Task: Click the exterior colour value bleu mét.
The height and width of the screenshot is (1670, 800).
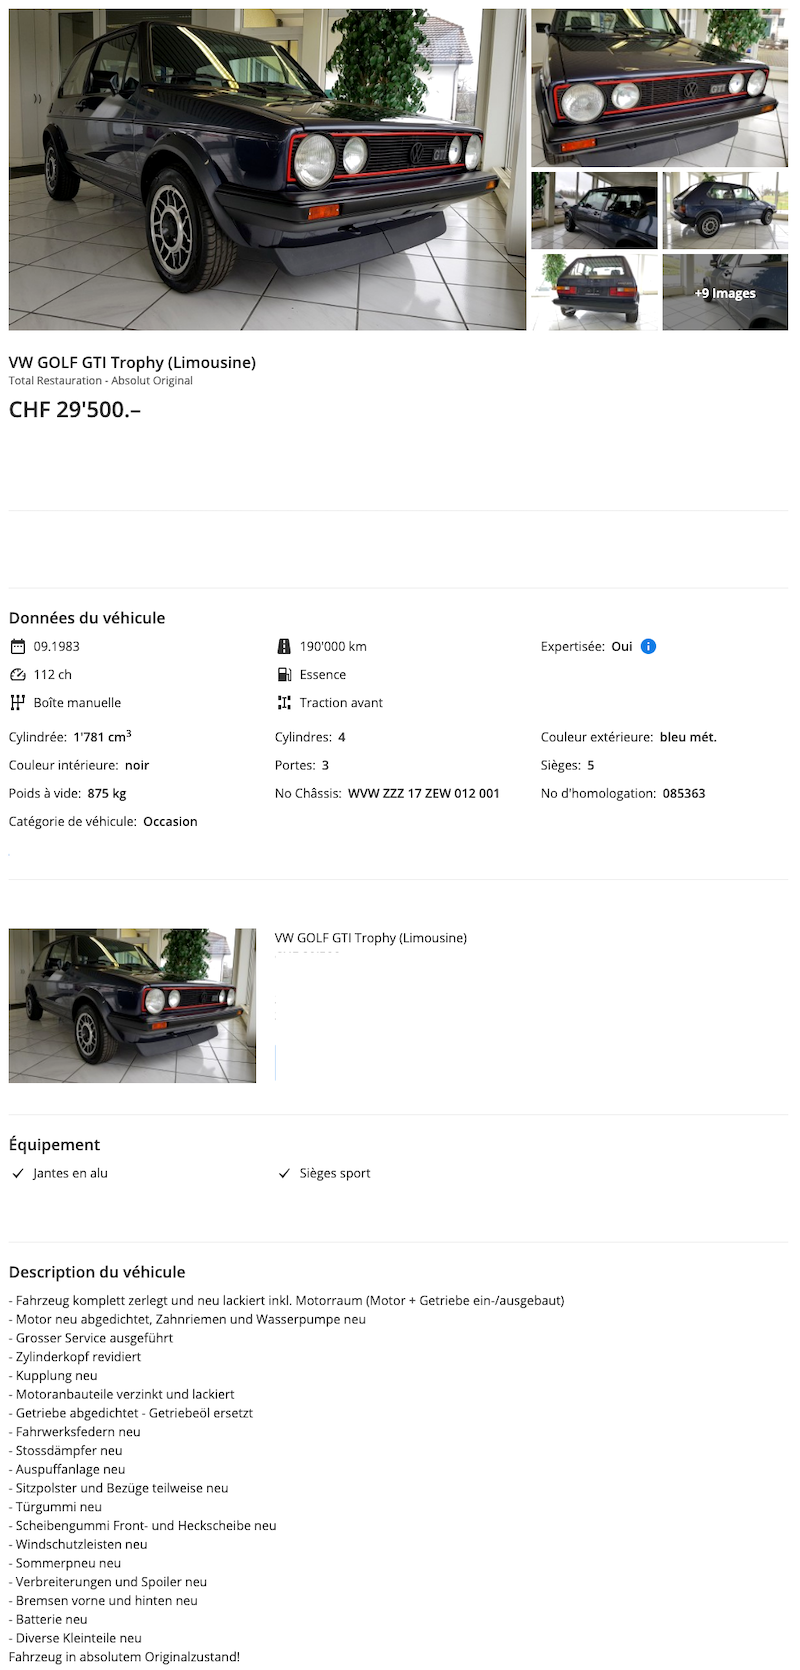Action: coord(688,737)
